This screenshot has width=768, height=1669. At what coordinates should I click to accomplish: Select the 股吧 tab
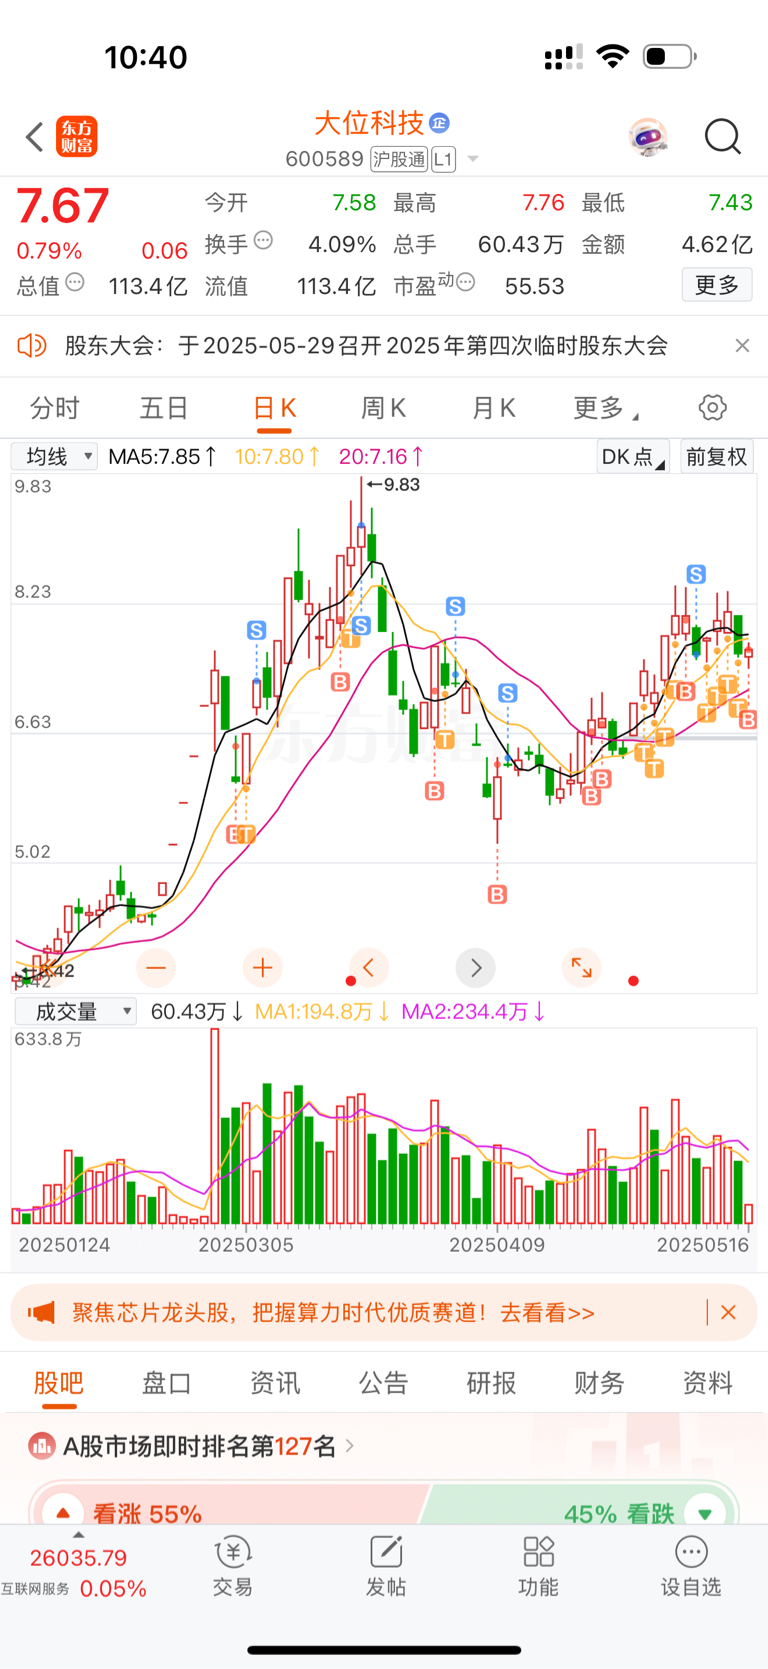(59, 1383)
